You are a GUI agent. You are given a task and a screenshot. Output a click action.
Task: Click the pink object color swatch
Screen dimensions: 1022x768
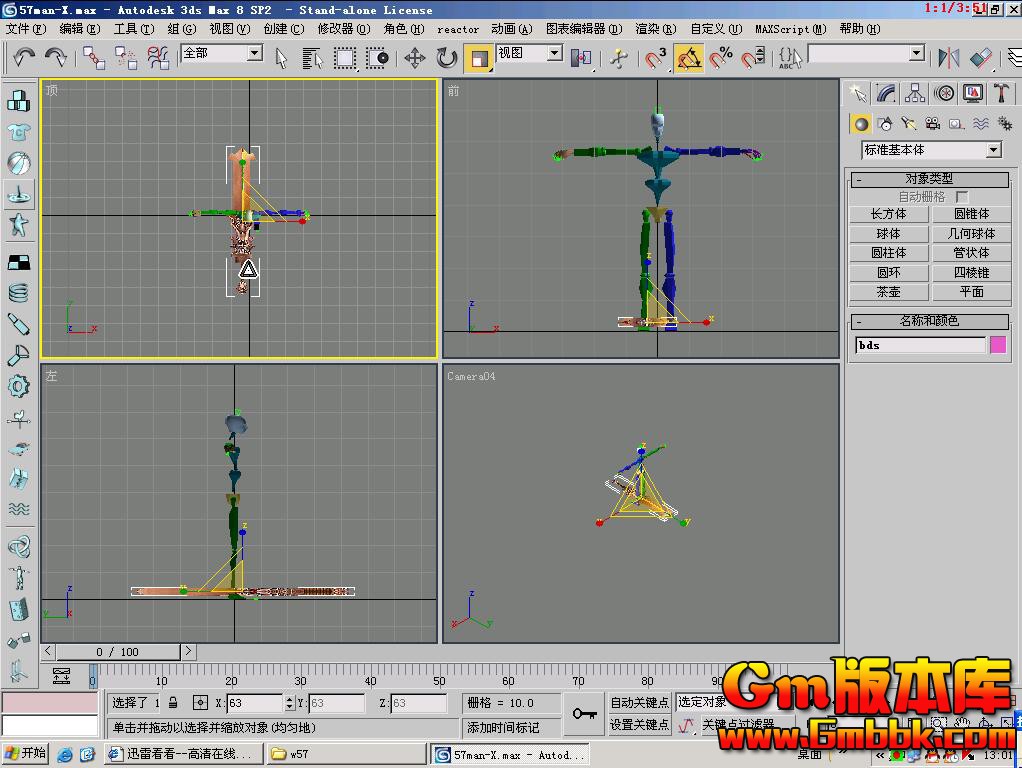997,345
